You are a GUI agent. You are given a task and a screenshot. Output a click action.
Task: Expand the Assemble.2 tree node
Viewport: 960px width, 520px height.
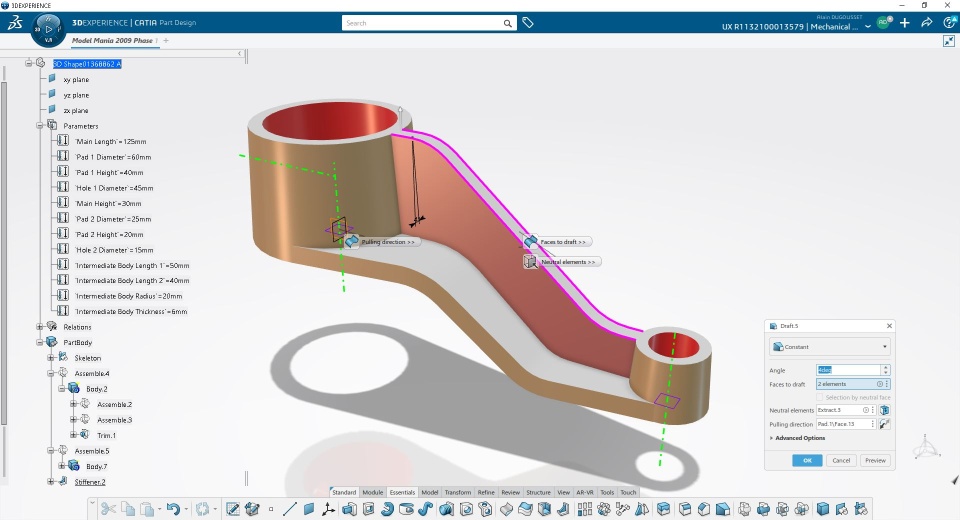coord(73,404)
